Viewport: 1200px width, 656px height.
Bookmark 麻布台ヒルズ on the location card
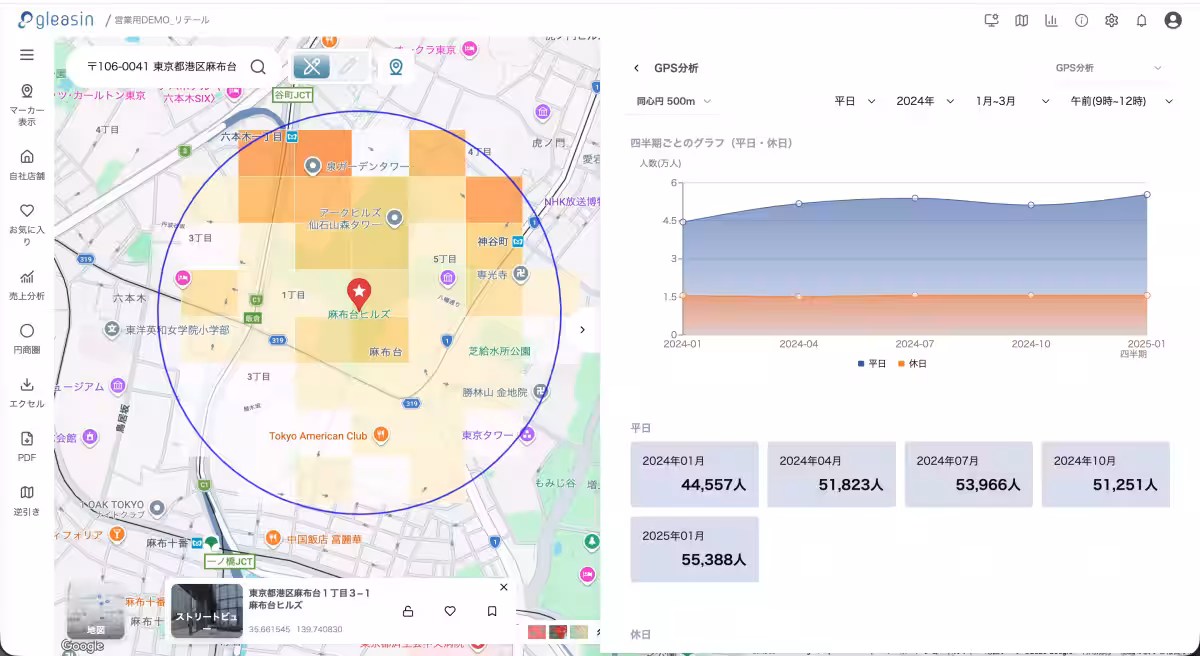[x=492, y=611]
